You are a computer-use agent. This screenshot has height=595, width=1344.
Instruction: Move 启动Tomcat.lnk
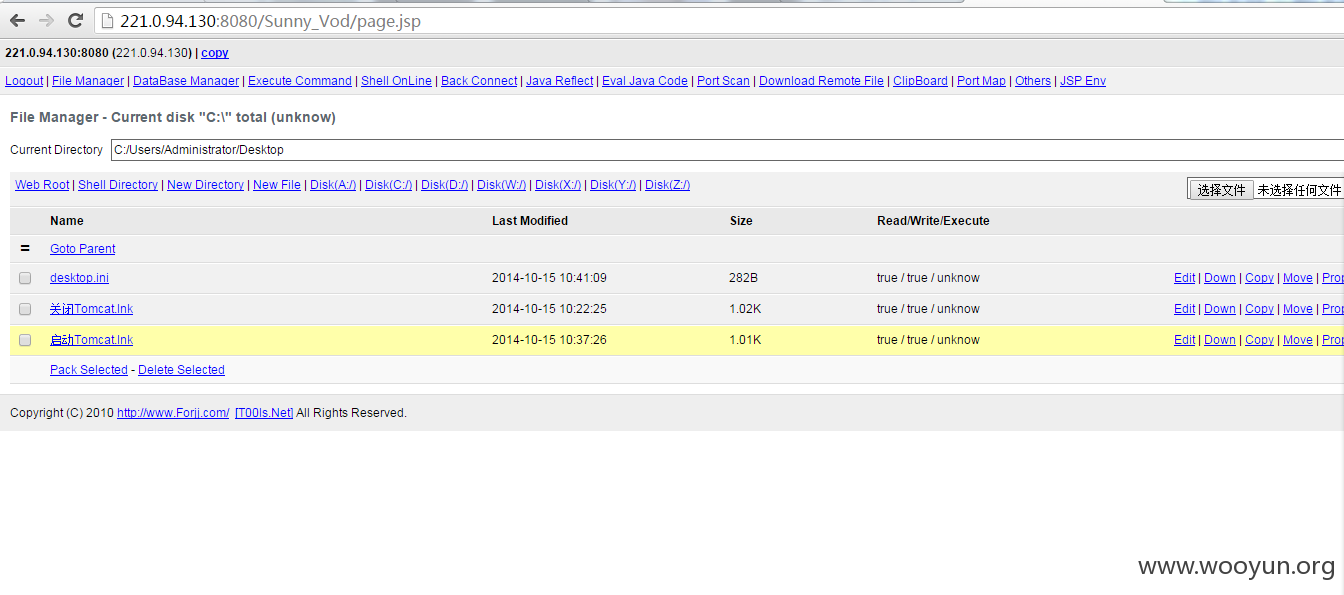point(1298,340)
